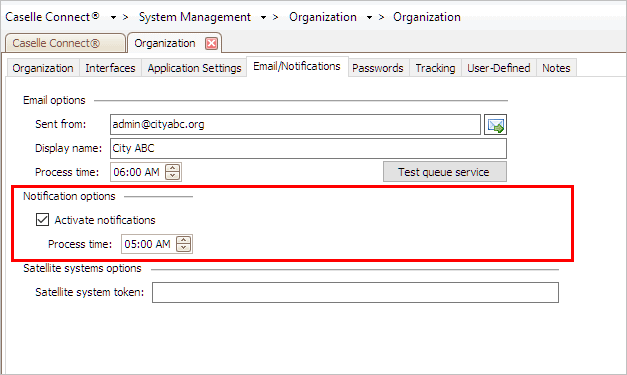Click into the Satellite system token field
The width and height of the screenshot is (627, 375).
(x=355, y=292)
